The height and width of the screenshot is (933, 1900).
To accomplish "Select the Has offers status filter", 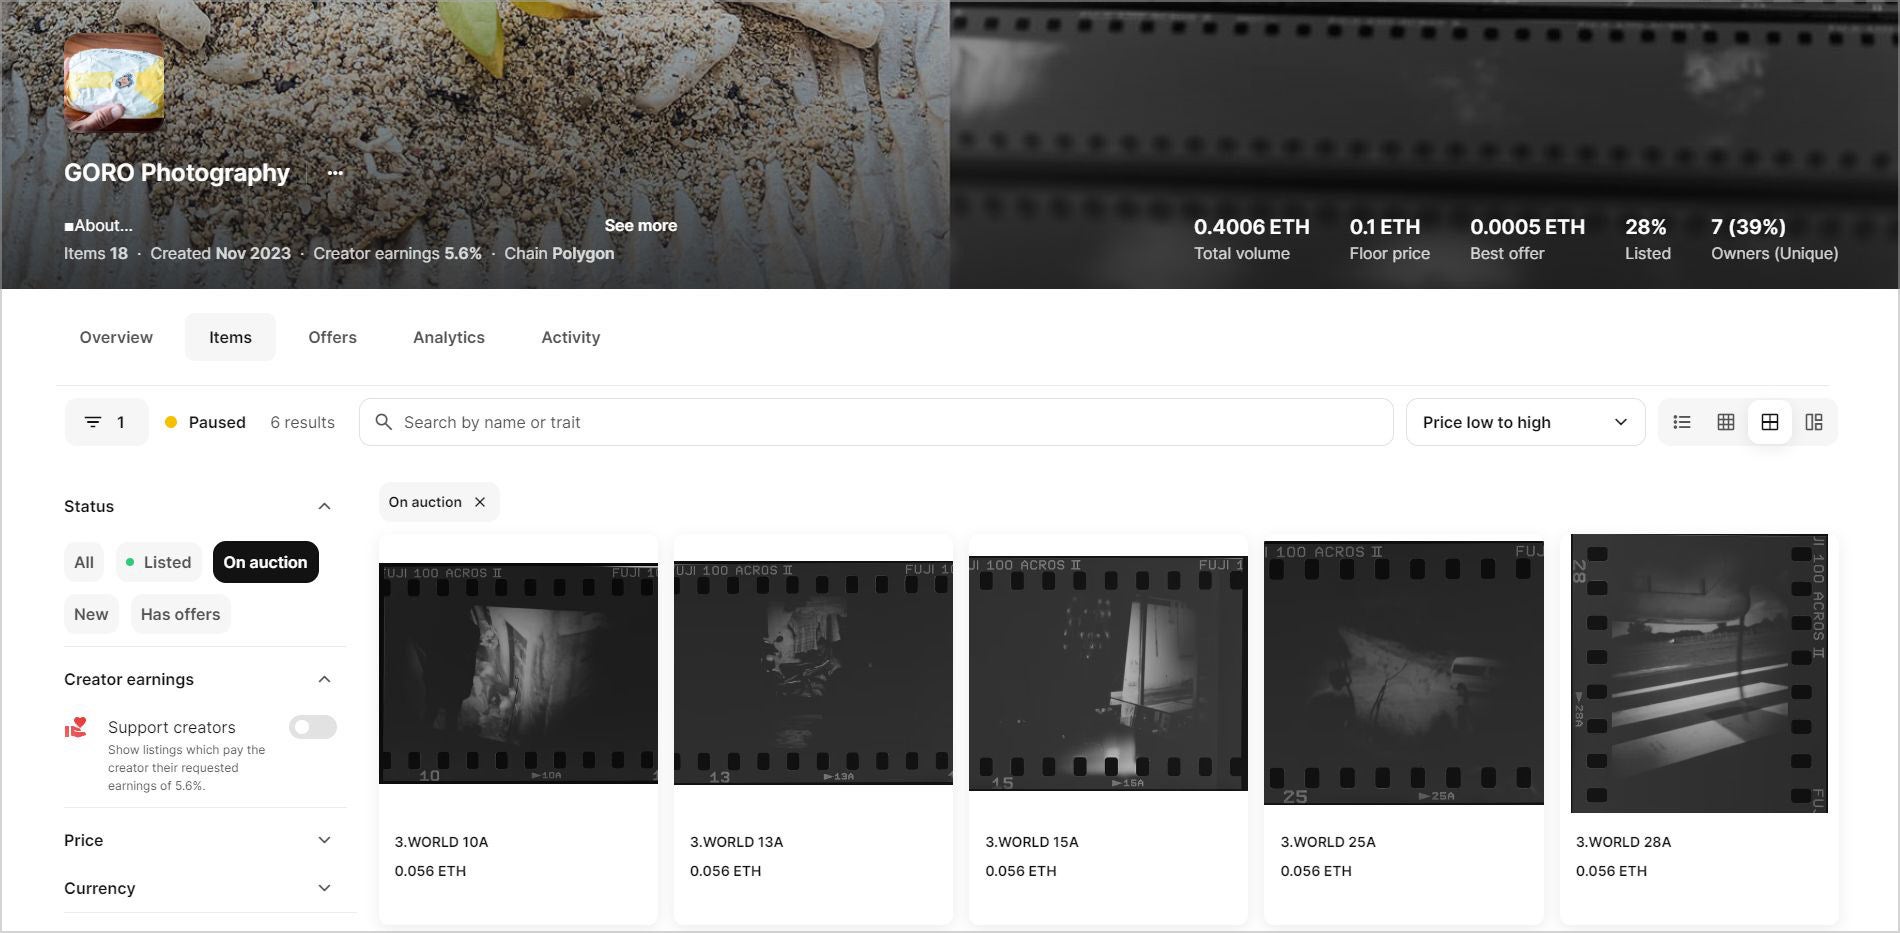I will tap(181, 614).
